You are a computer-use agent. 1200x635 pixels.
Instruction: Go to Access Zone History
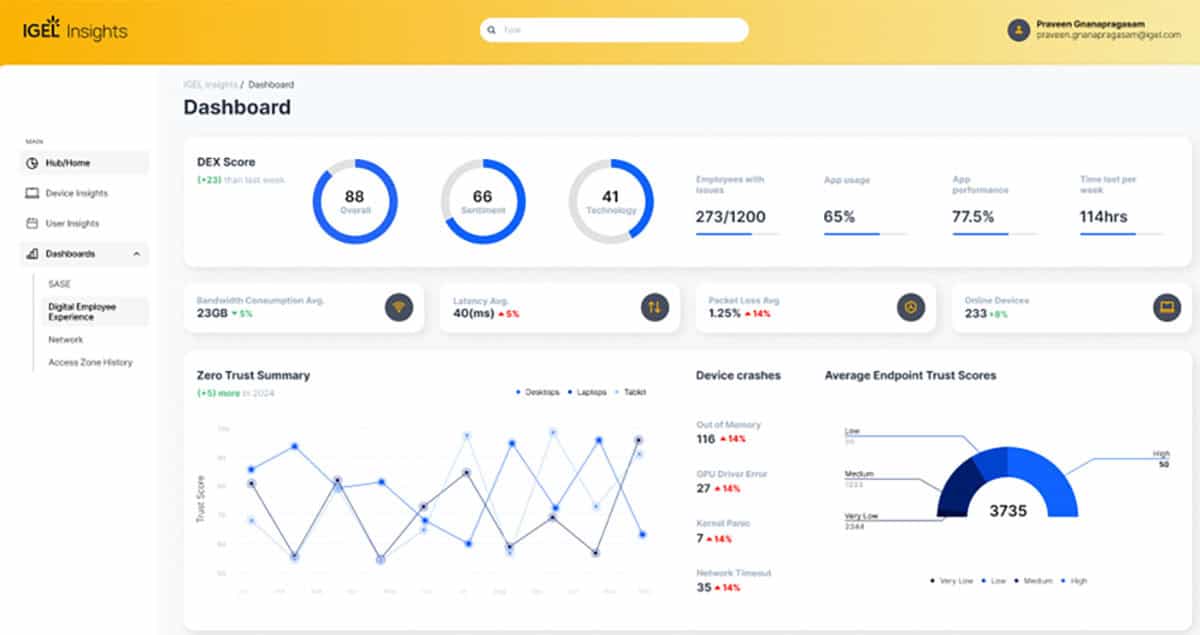pos(90,362)
